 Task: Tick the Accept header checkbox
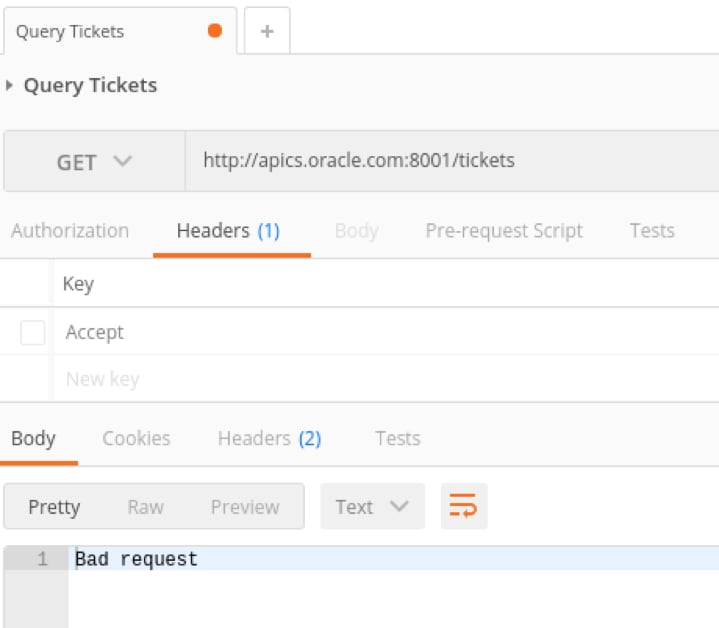(x=33, y=332)
